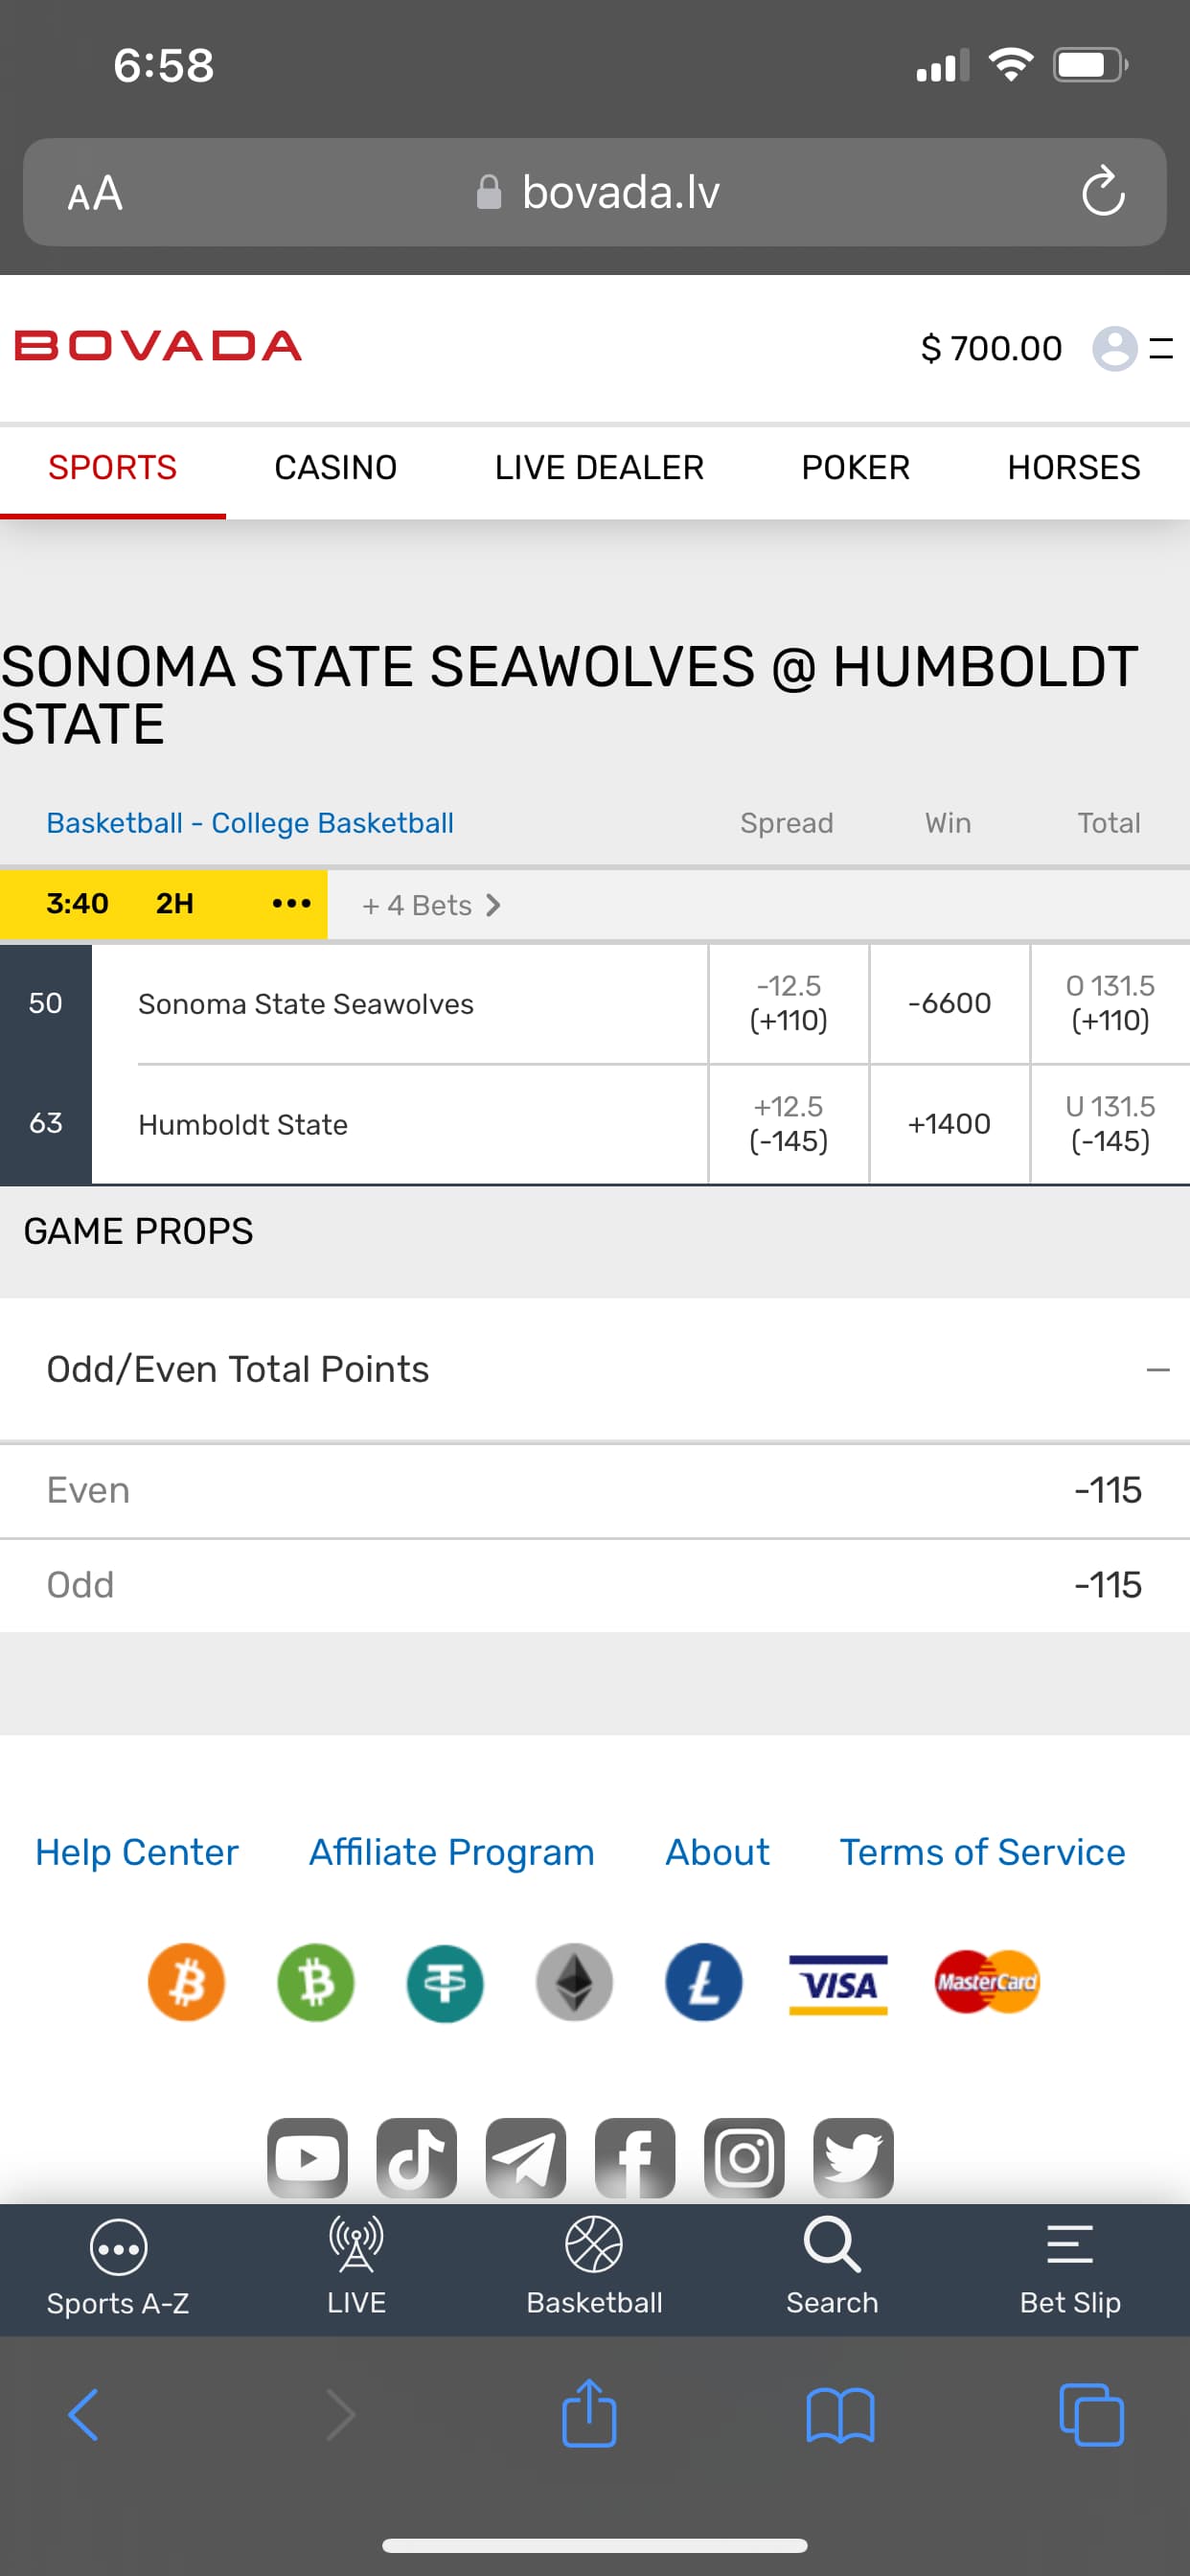Select Even at -115 odds
This screenshot has width=1190, height=2576.
click(x=1107, y=1490)
